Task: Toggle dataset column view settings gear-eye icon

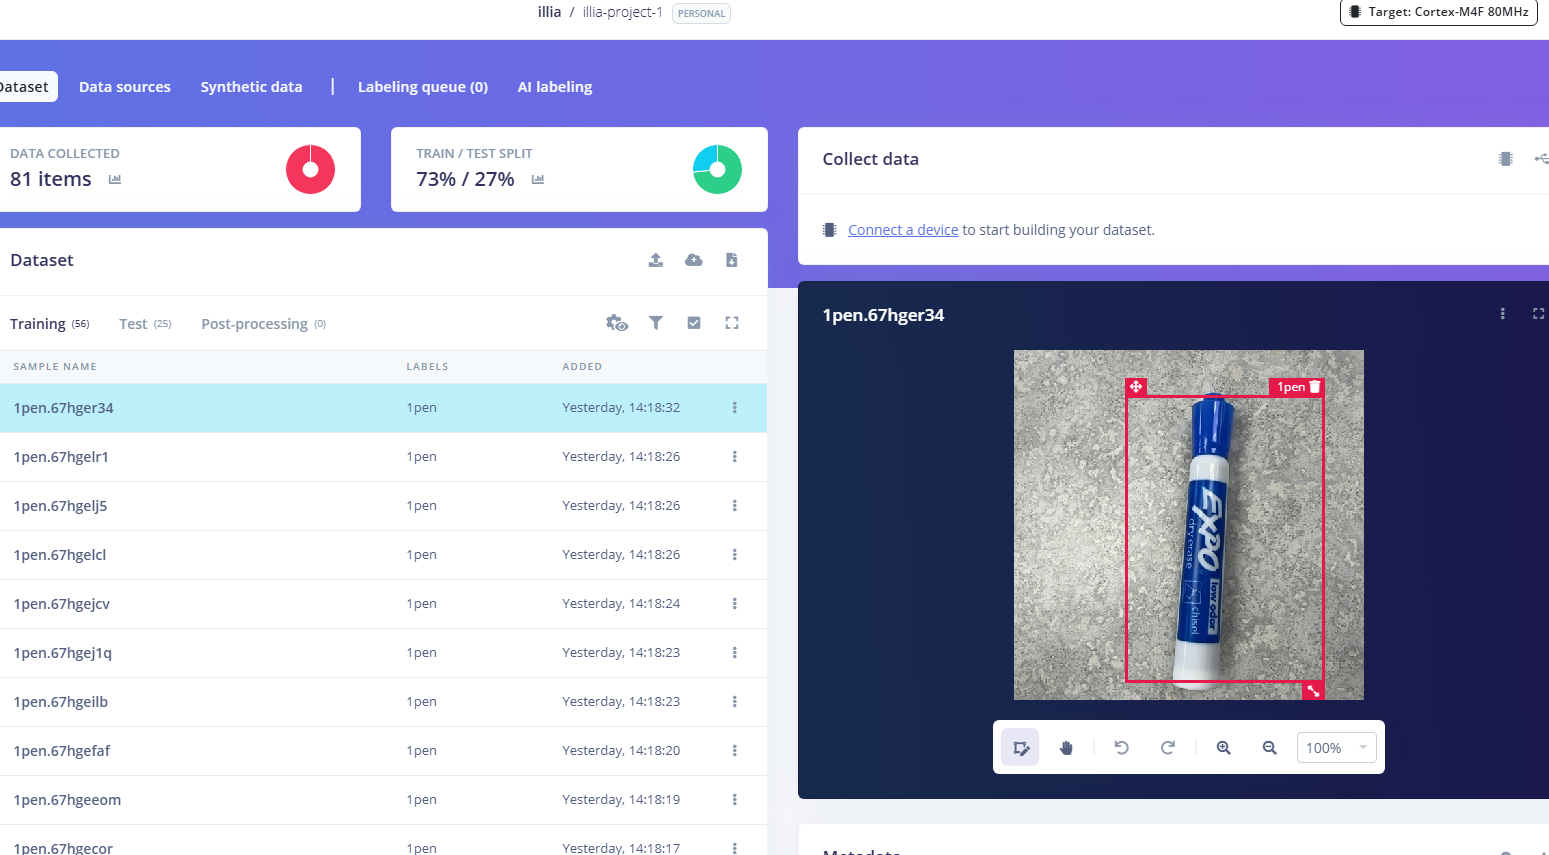Action: 617,323
